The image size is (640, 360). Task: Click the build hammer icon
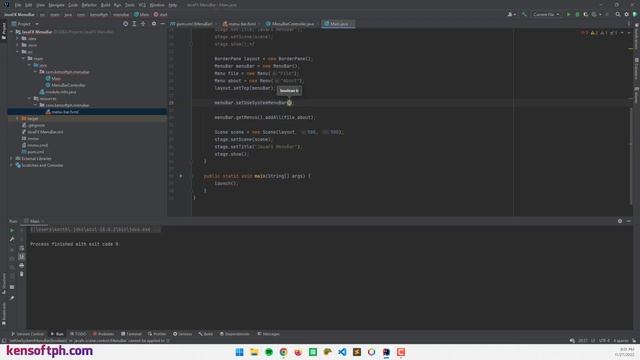coord(524,14)
